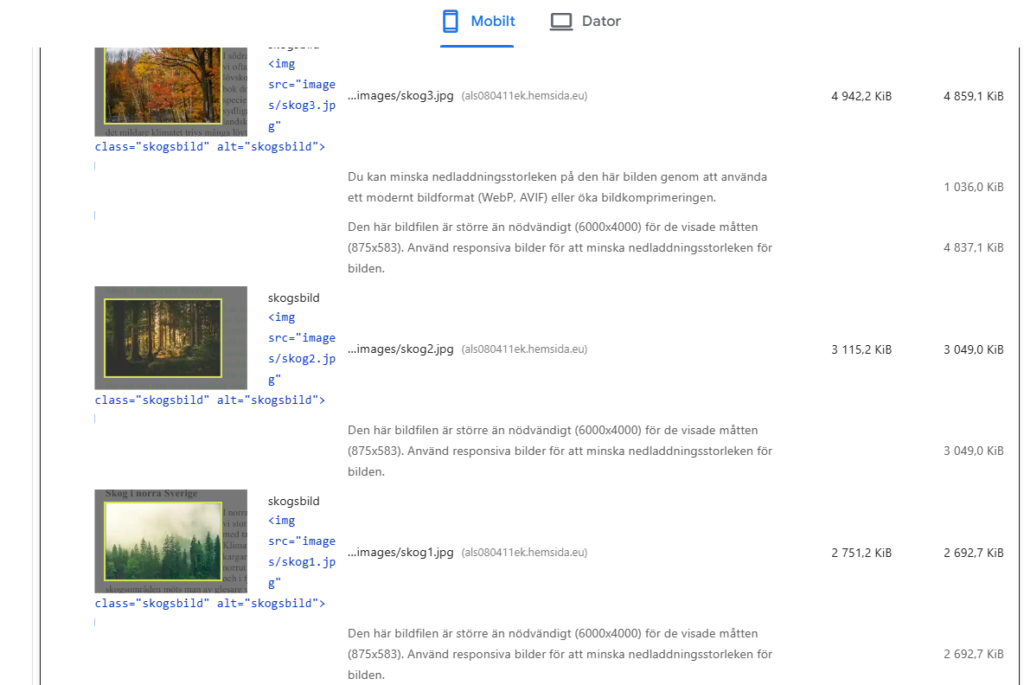Click the 1 036,0 KiB savings value

tap(973, 187)
